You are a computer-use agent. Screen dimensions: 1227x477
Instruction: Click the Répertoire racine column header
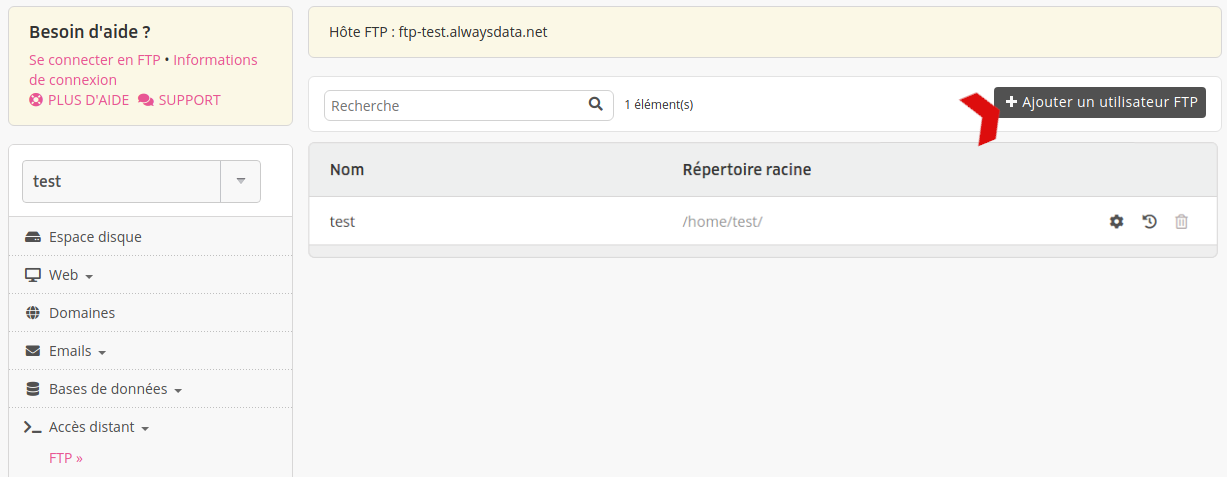747,170
